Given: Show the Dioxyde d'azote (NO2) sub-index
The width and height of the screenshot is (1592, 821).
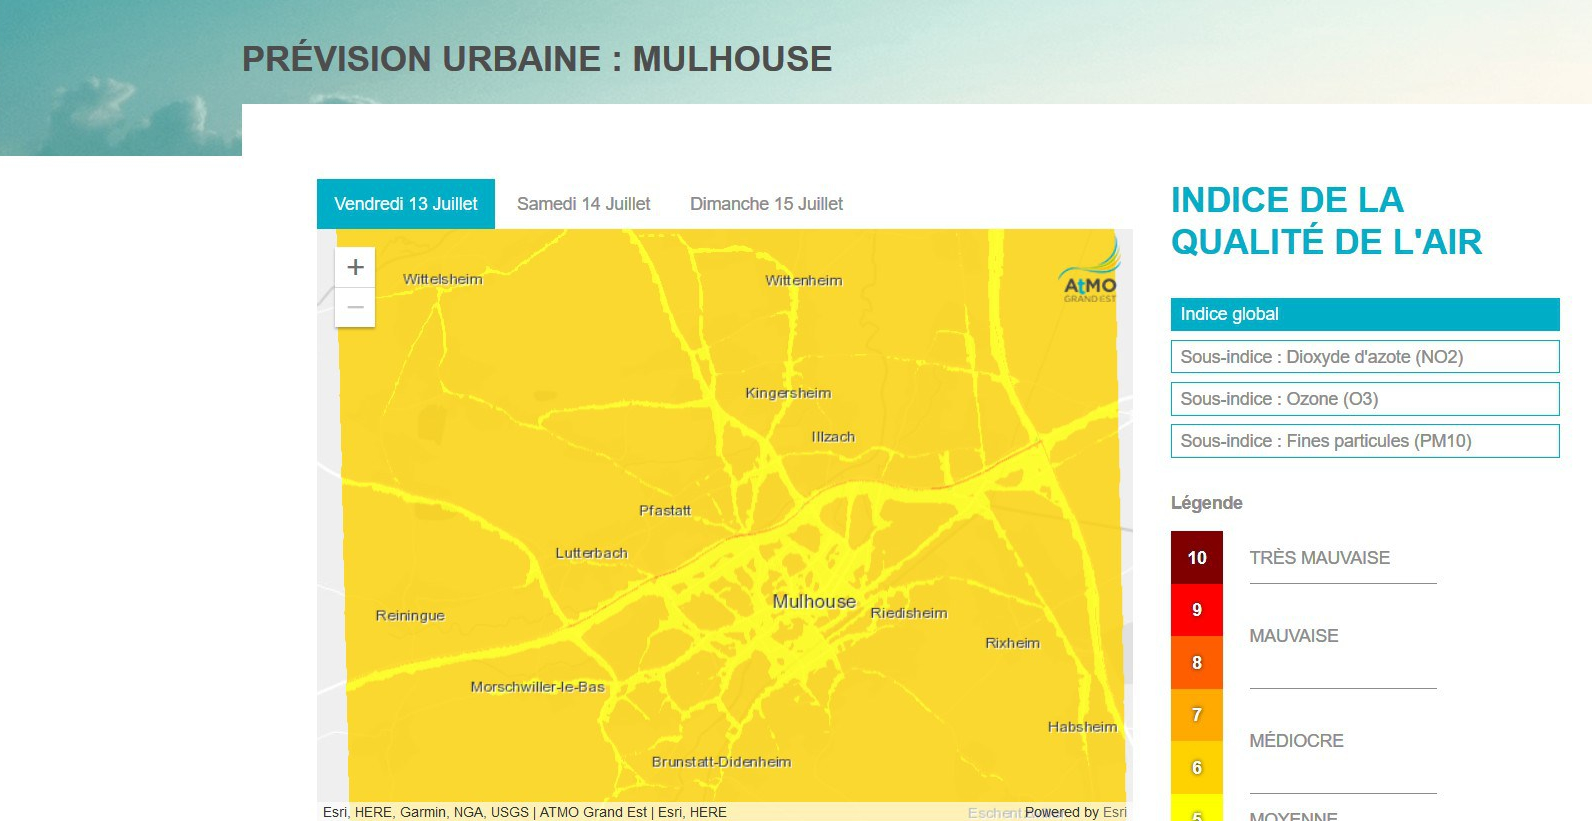Looking at the screenshot, I should pos(1364,357).
